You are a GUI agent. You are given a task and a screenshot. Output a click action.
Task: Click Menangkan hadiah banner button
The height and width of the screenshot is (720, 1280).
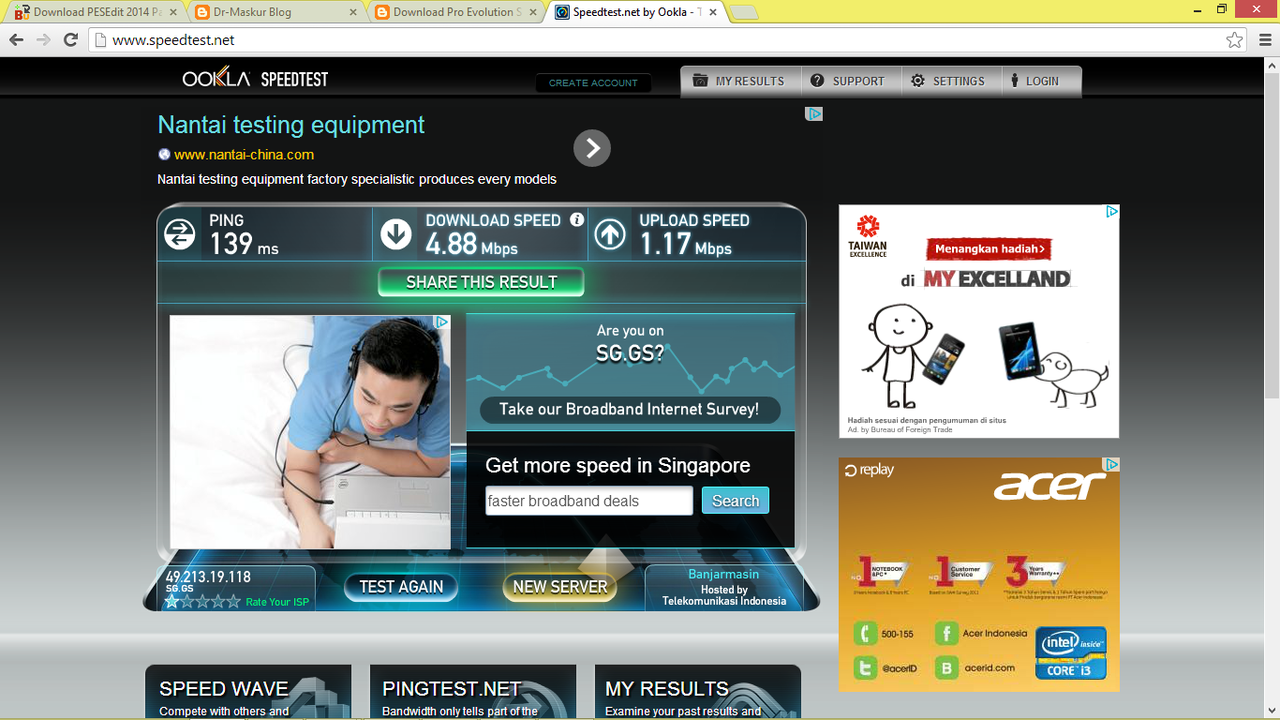[x=990, y=249]
